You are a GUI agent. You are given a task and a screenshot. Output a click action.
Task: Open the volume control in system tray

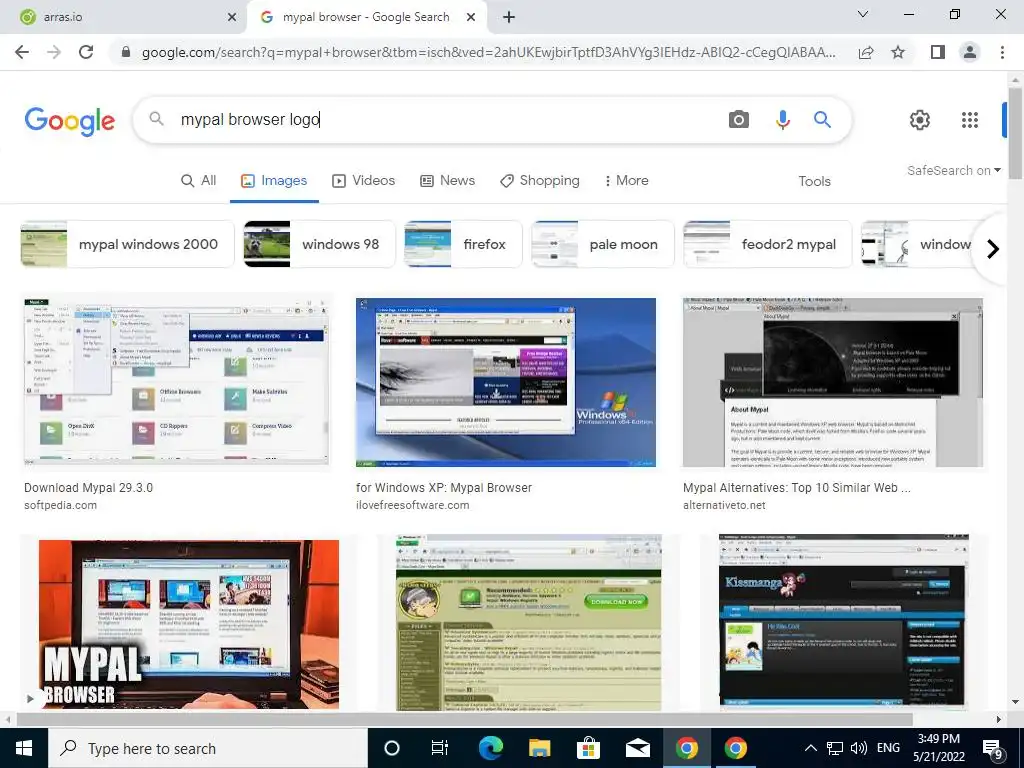[x=859, y=748]
